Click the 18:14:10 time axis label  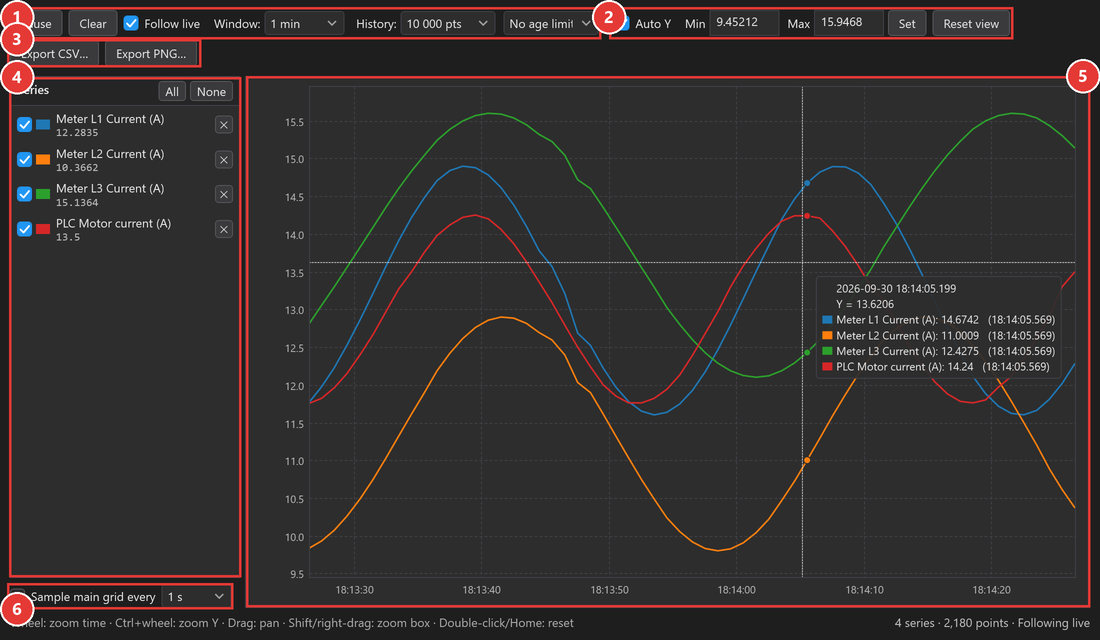[864, 589]
